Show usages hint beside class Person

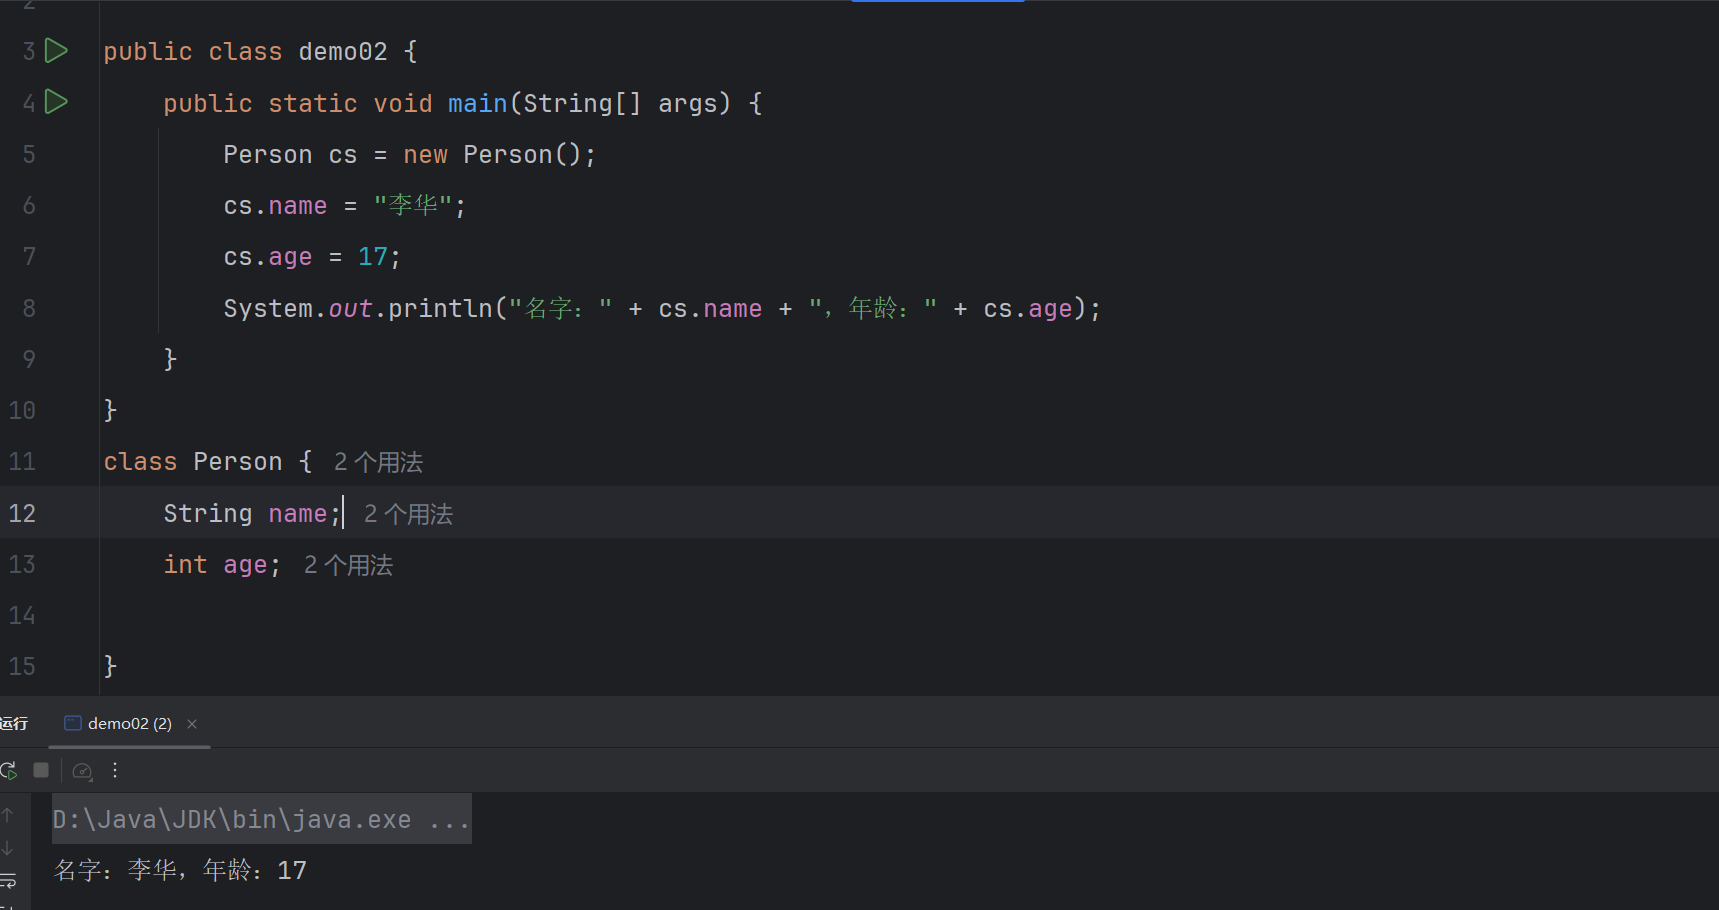(x=378, y=462)
